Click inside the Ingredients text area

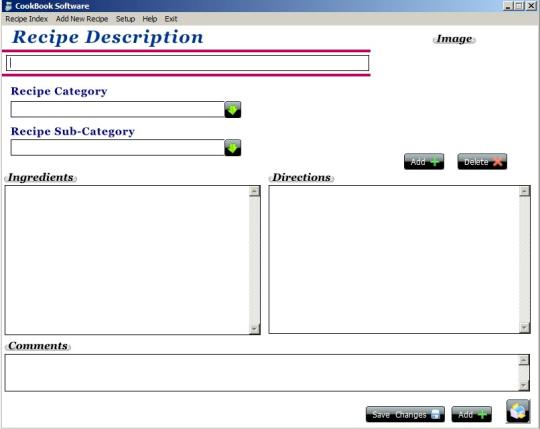127,260
